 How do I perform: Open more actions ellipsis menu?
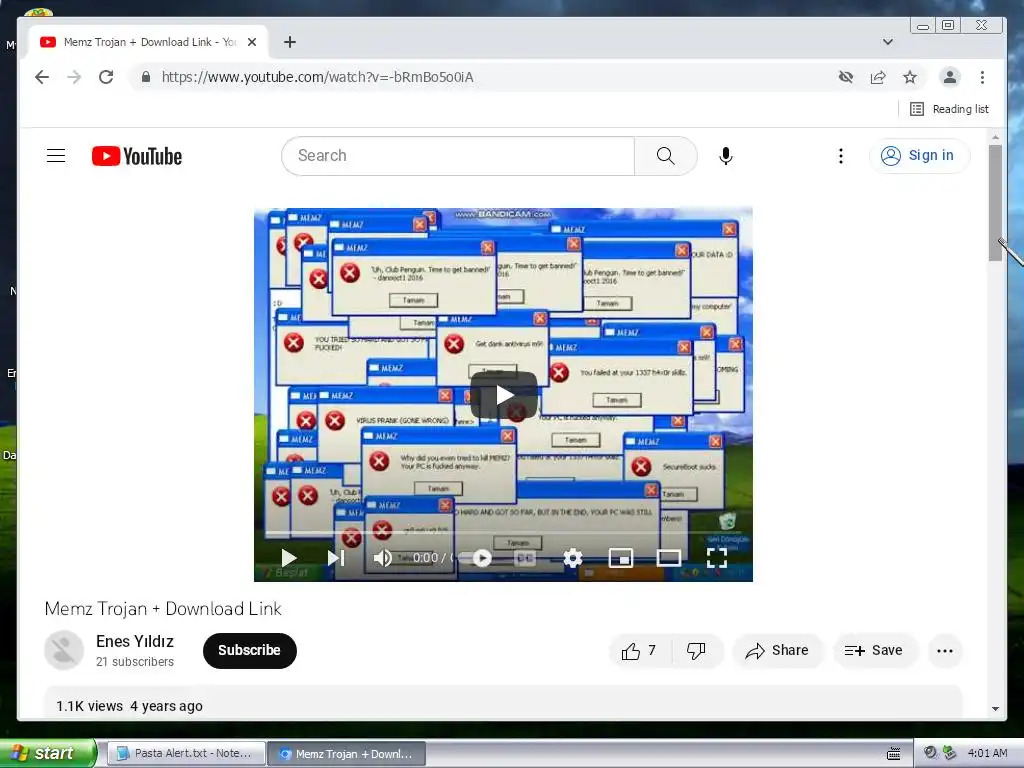944,650
